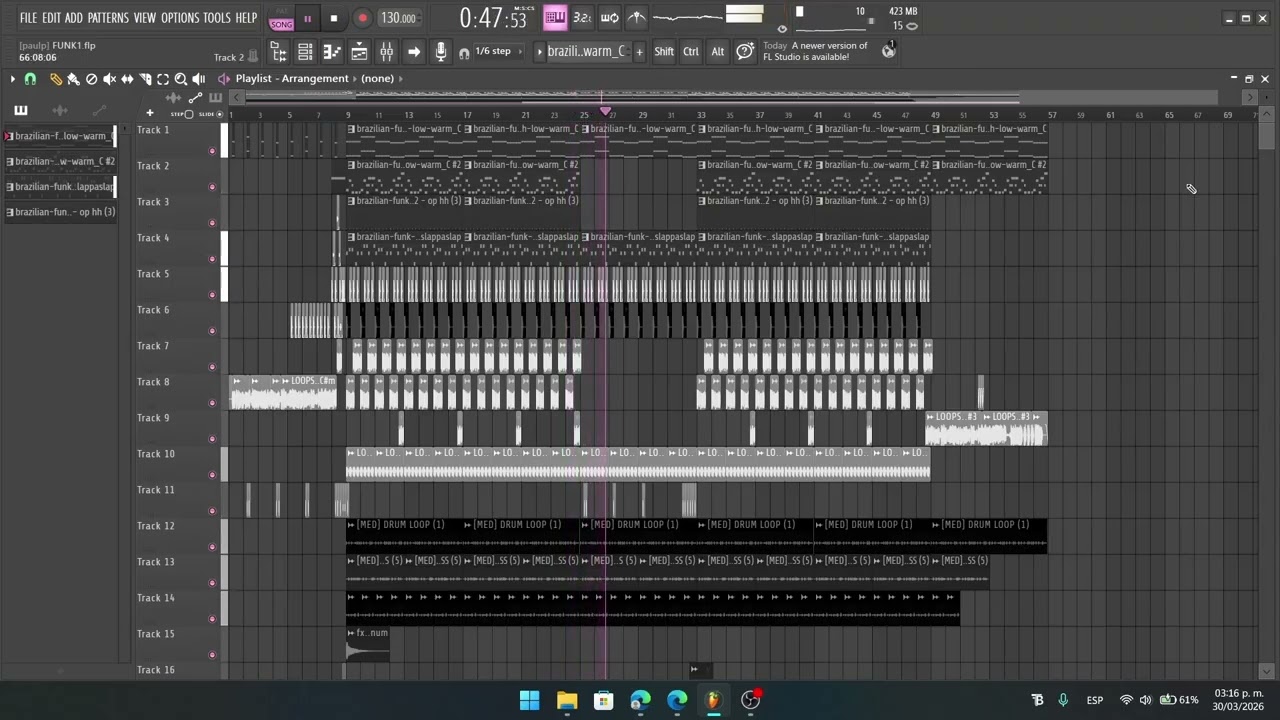Image resolution: width=1280 pixels, height=720 pixels.
Task: Click the add new pattern plus button
Action: click(x=639, y=52)
